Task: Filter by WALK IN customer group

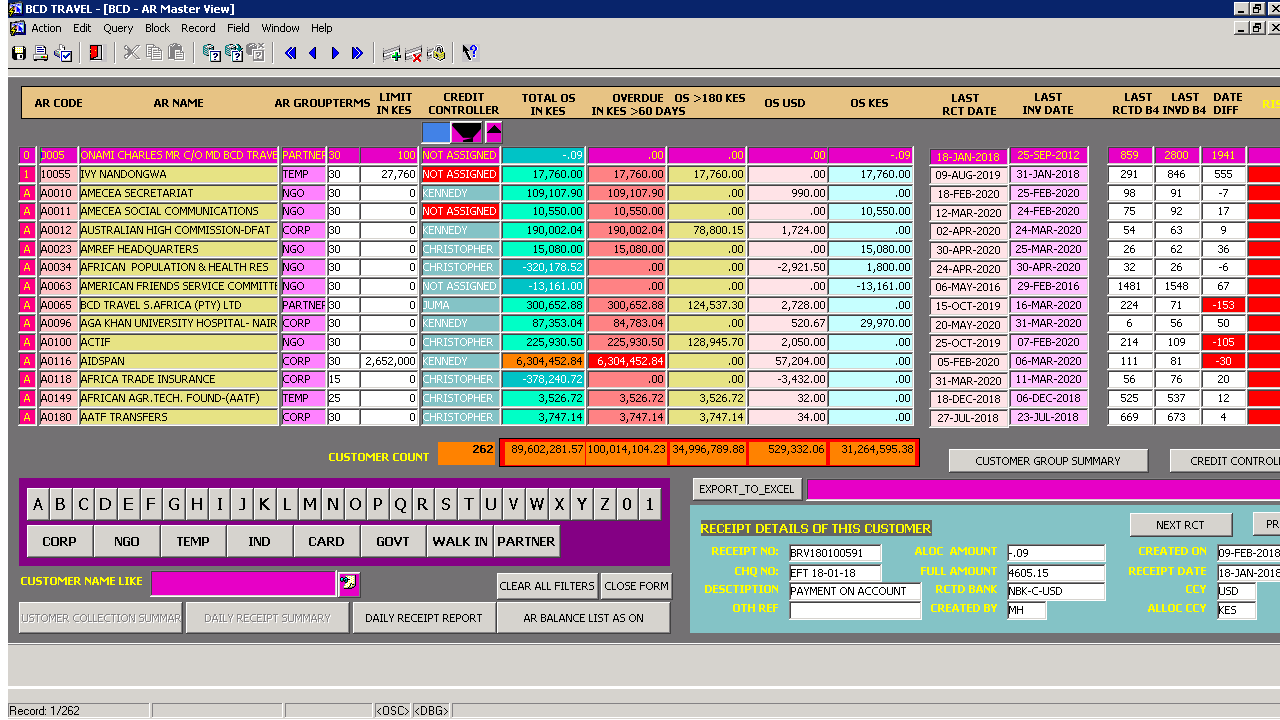Action: [x=460, y=541]
